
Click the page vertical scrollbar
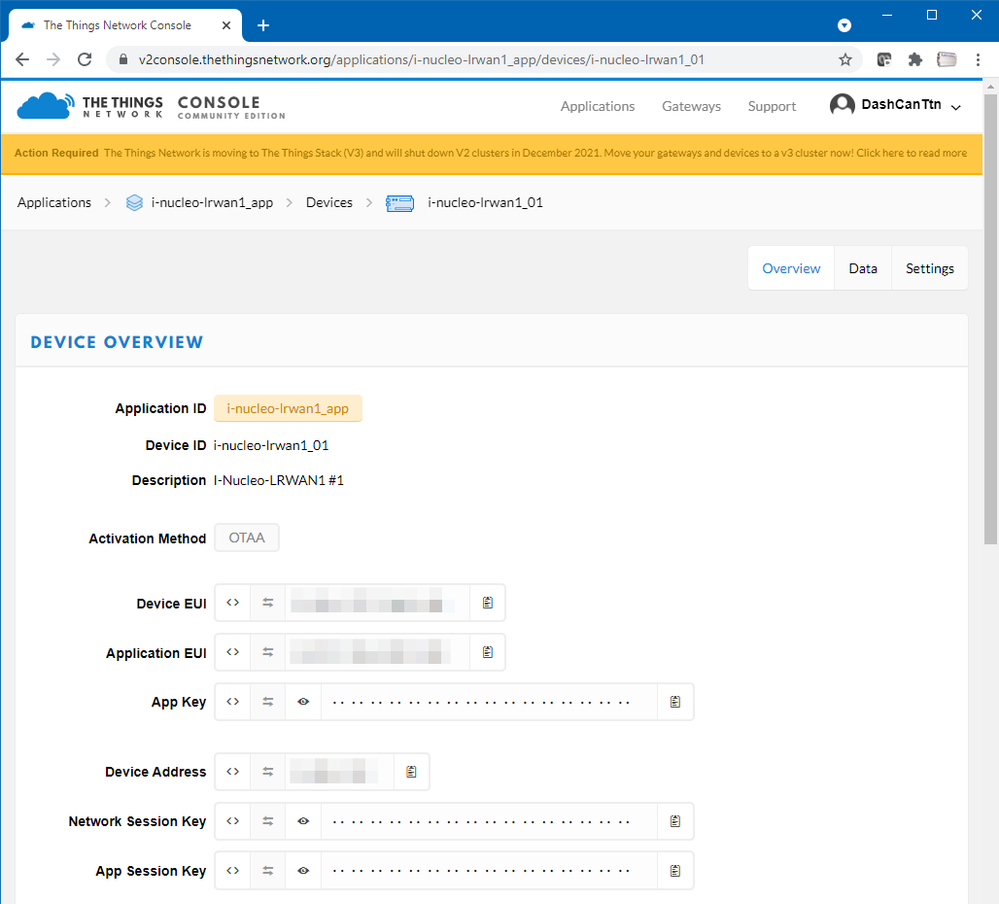[x=991, y=319]
